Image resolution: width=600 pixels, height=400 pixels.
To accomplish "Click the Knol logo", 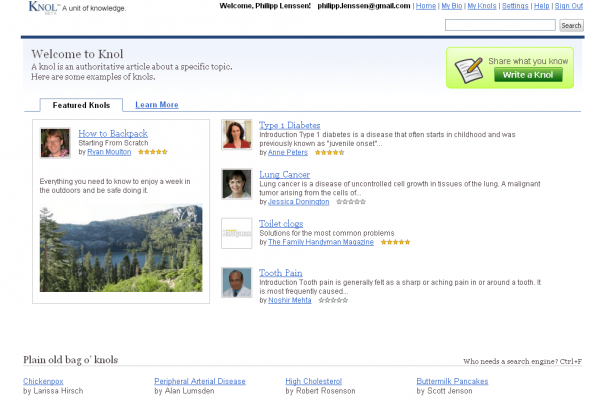I will click(x=43, y=8).
